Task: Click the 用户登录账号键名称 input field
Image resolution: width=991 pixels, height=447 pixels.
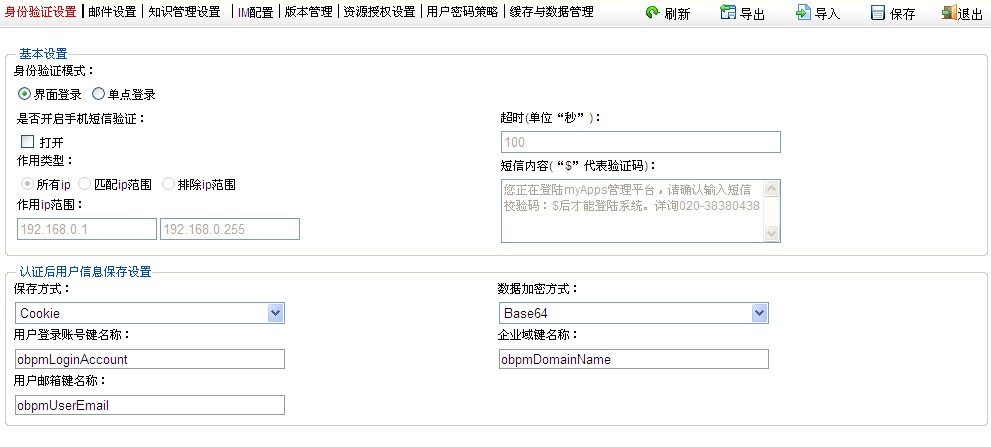Action: click(150, 359)
